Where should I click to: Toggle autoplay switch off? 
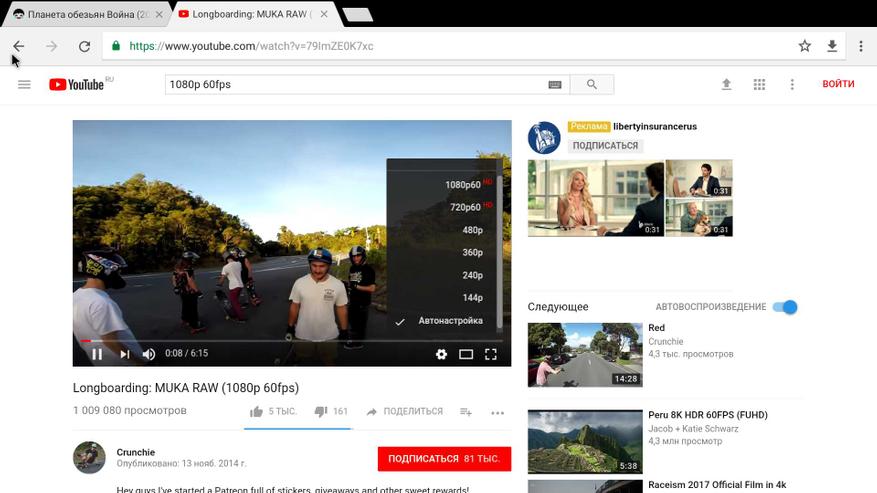(785, 307)
